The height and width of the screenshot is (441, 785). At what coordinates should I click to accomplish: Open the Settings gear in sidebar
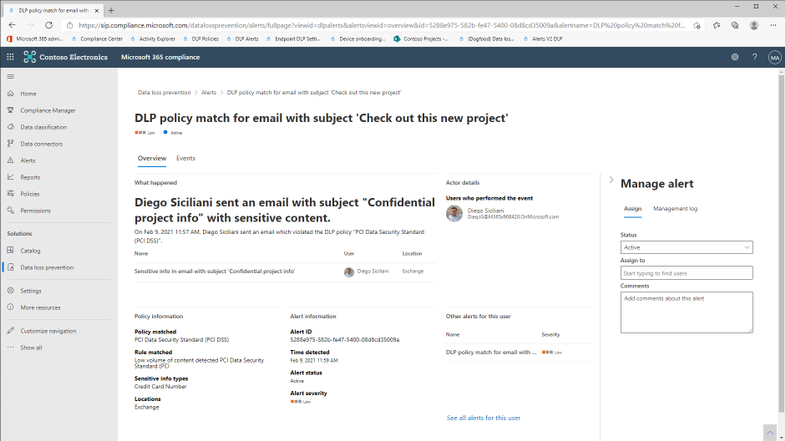(11, 291)
